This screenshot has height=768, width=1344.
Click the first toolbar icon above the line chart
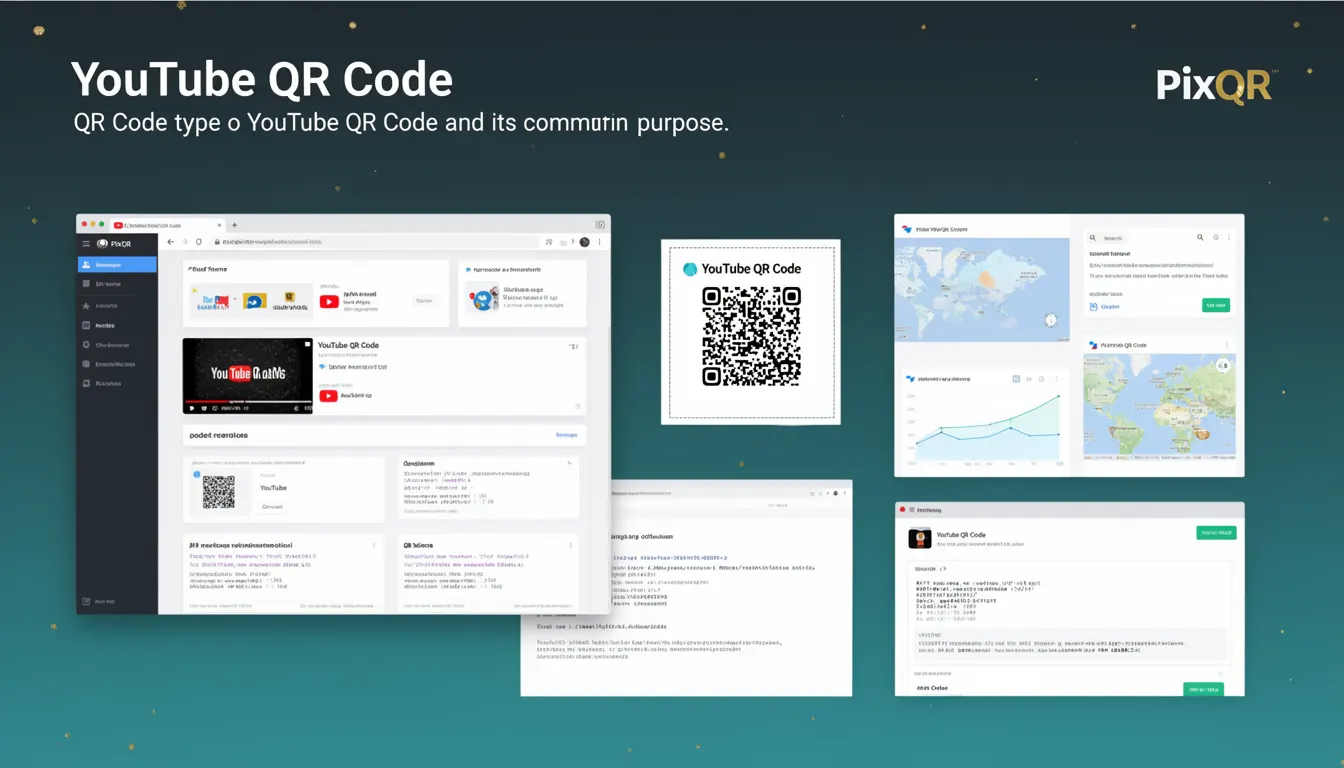(1016, 379)
